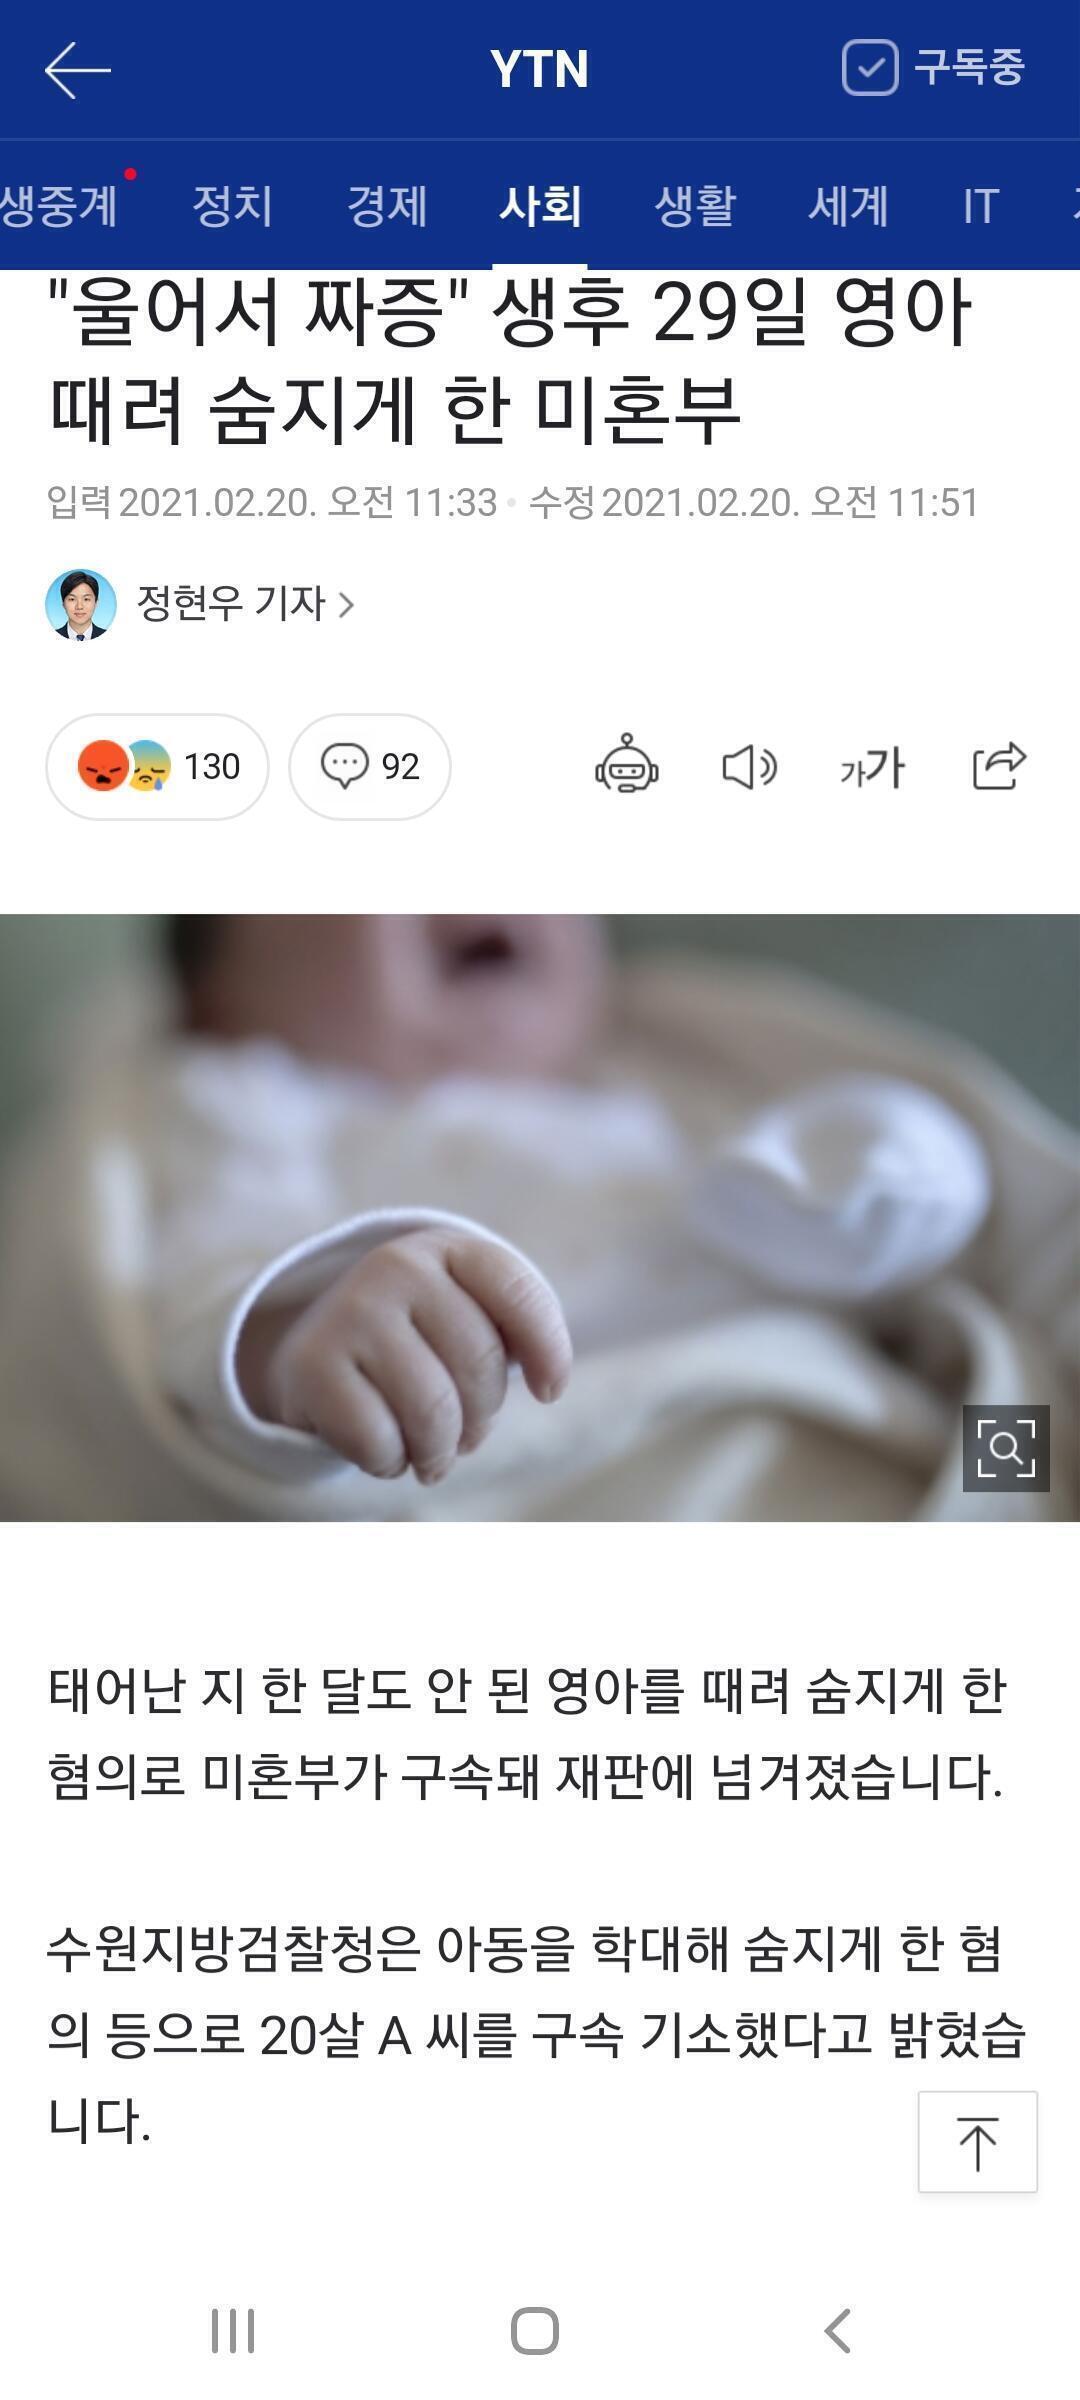Screen dimensions: 1080x2400
Task: Open reactions showing 130 emotions
Action: pos(157,767)
